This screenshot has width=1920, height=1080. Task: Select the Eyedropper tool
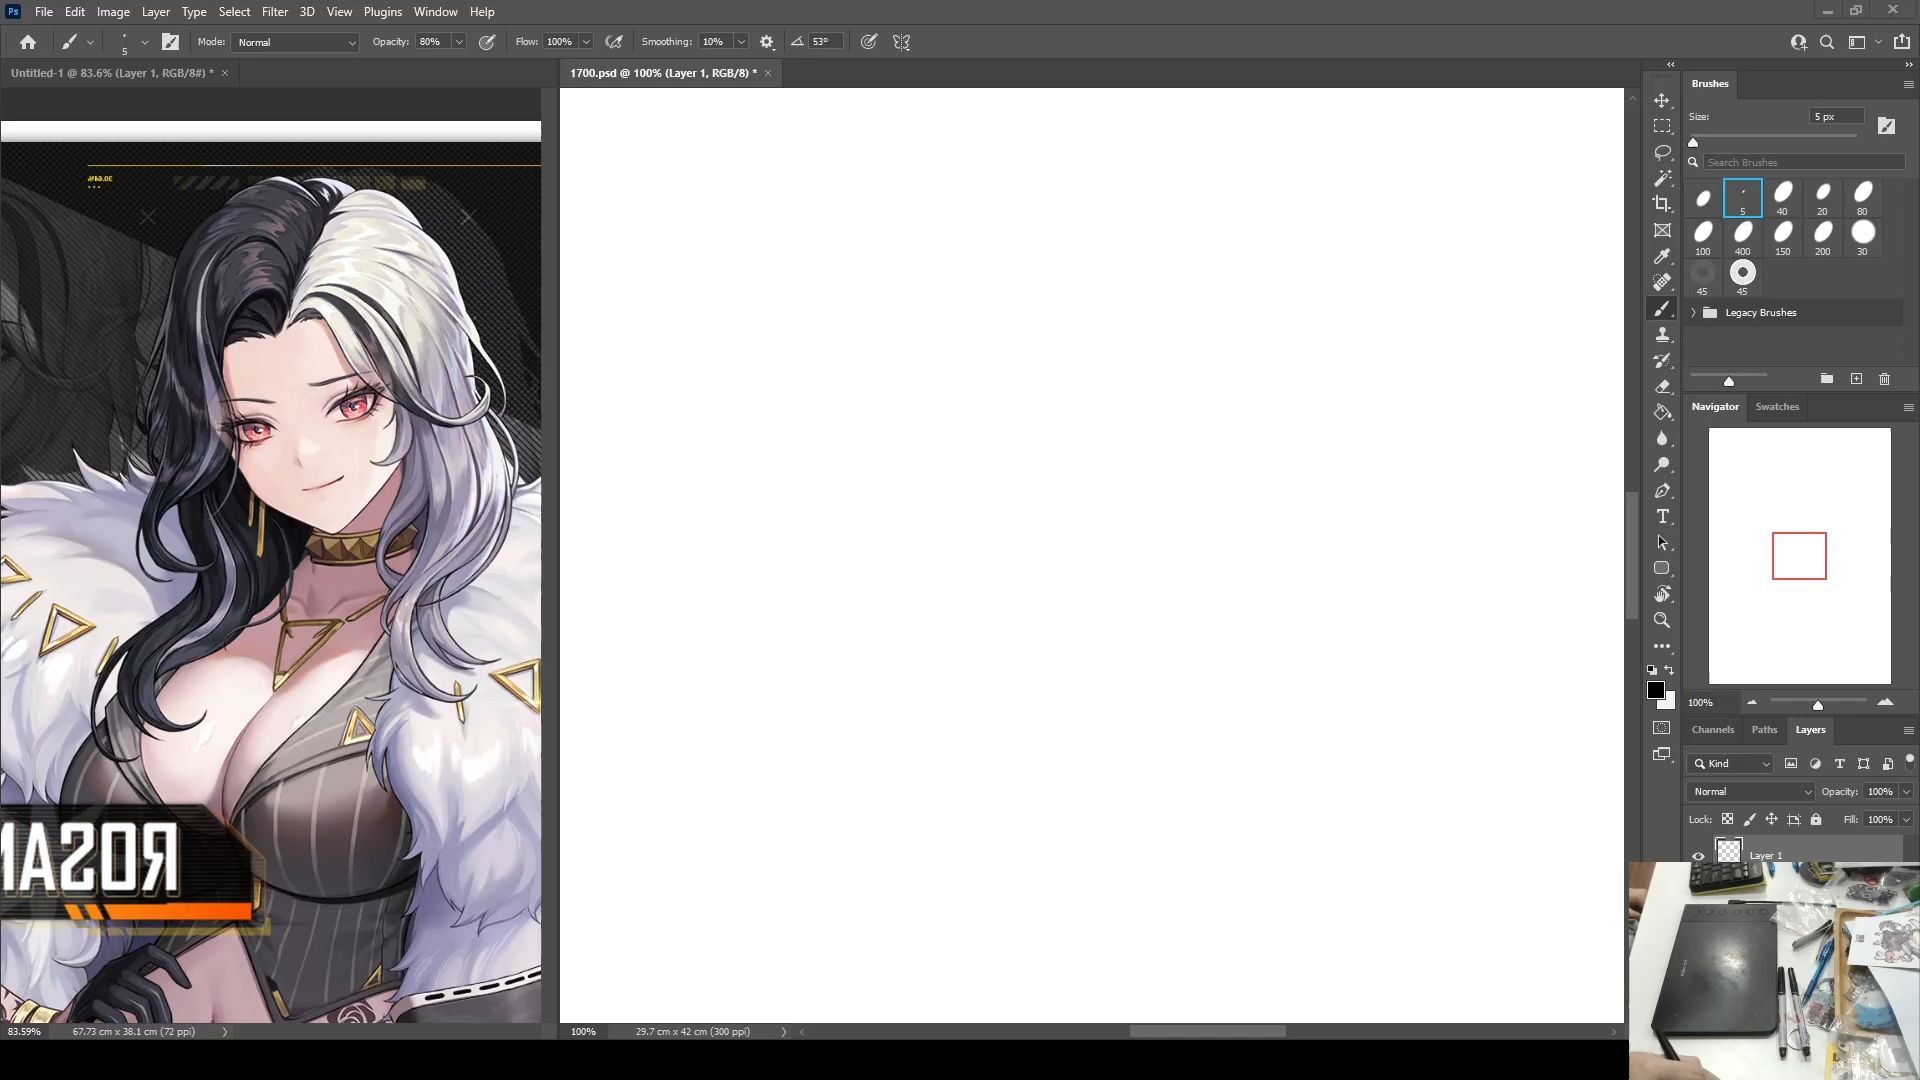coord(1662,256)
